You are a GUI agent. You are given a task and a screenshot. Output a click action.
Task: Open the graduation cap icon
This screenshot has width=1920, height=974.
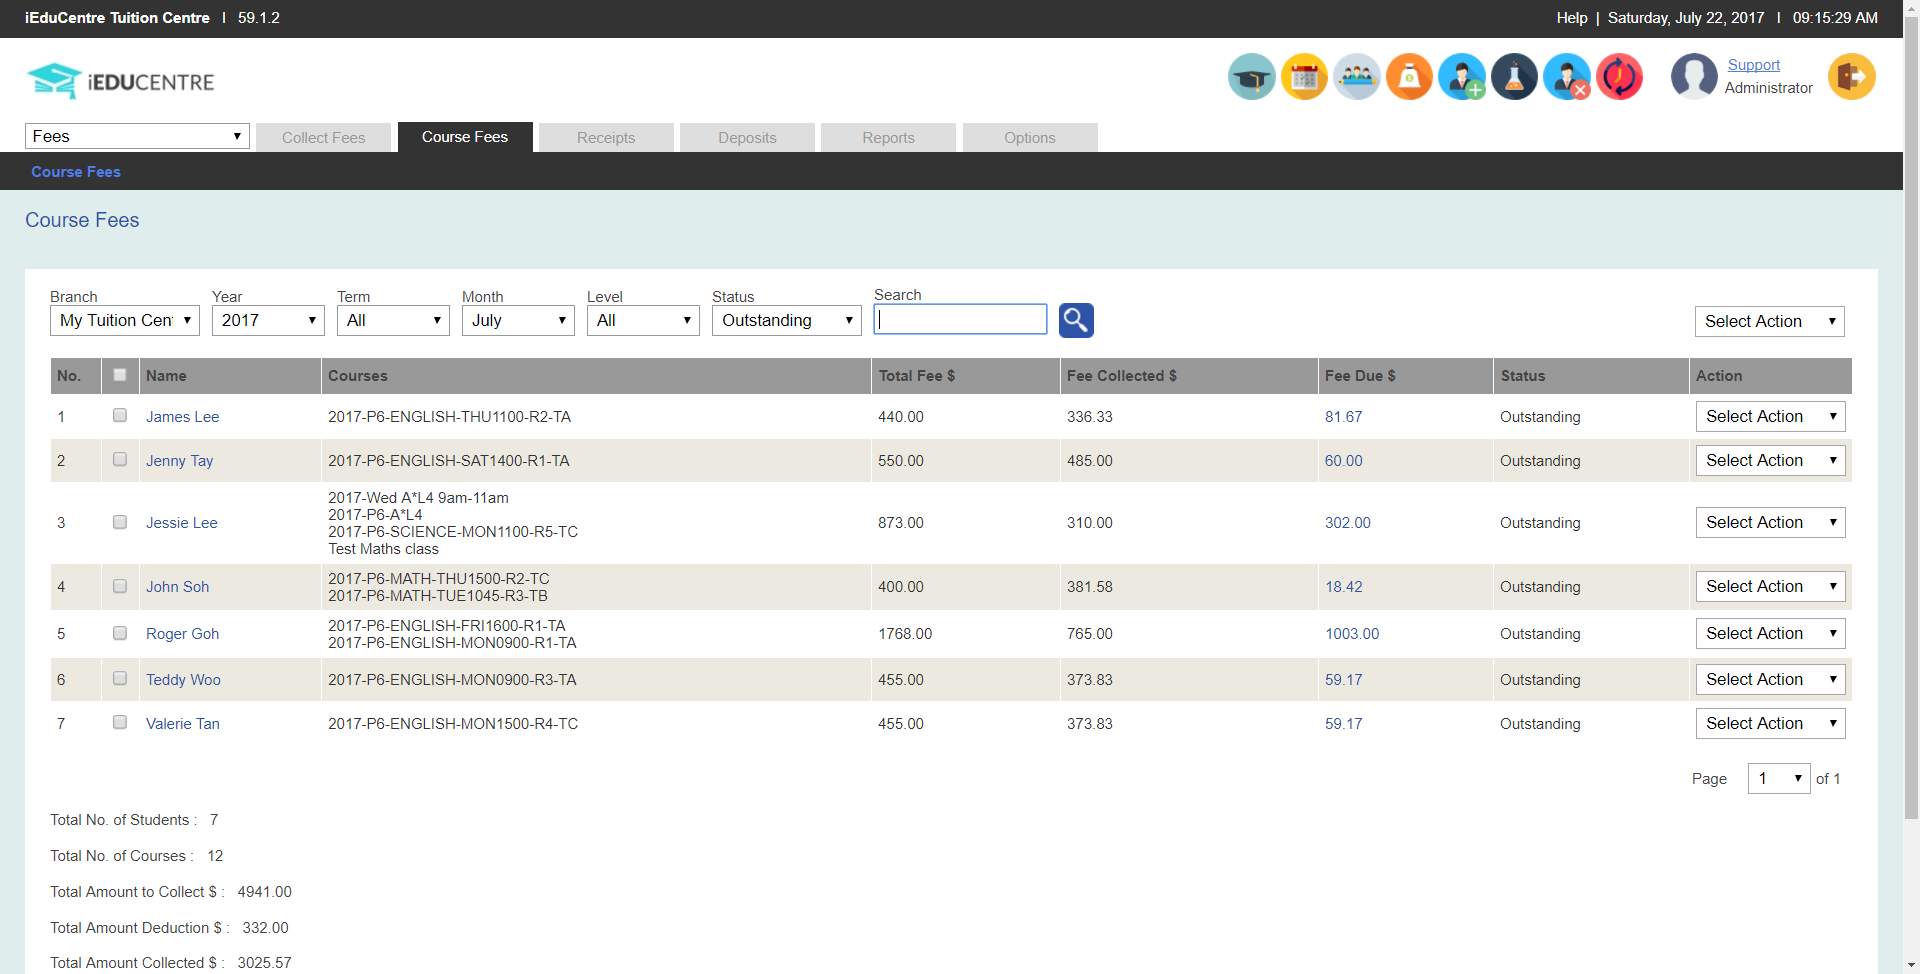(1251, 77)
